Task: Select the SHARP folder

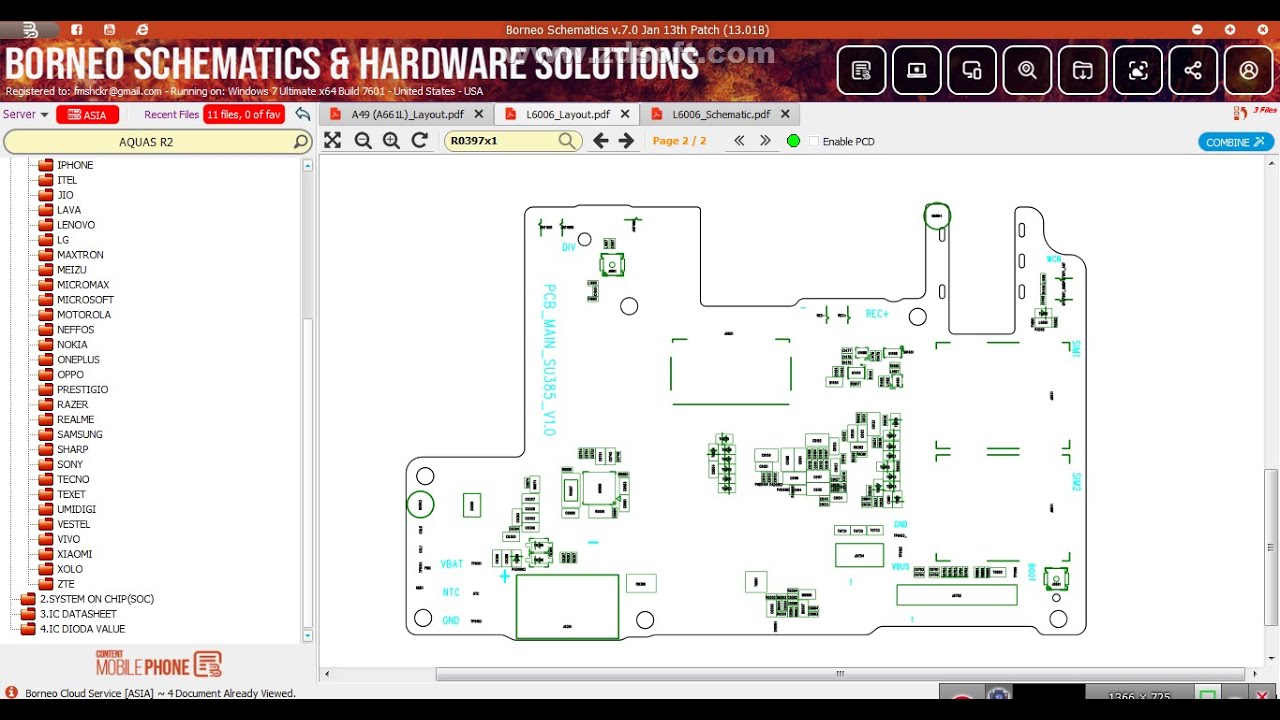Action: 72,450
